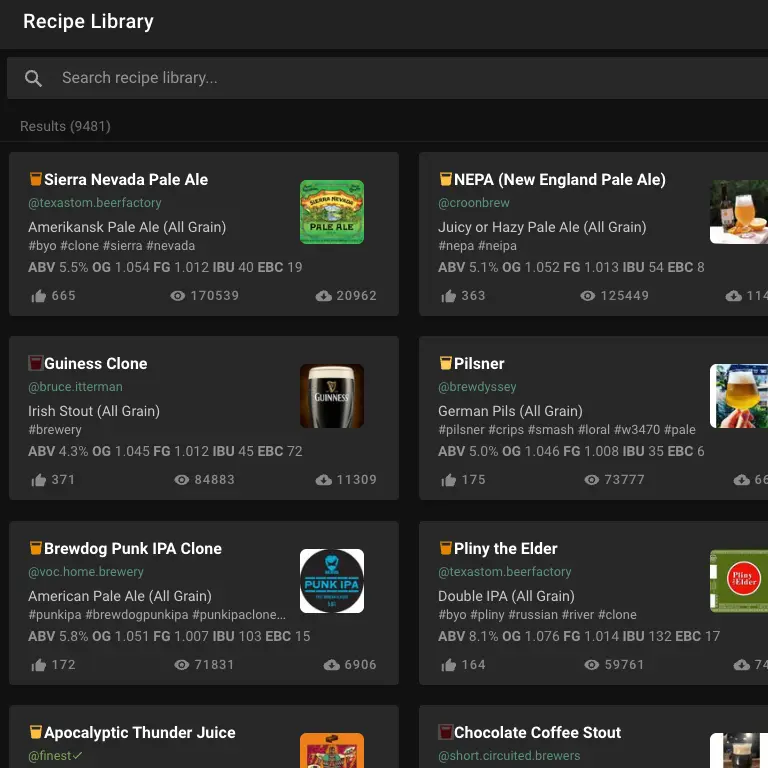Screen dimensions: 768x768
Task: Click the search magnifier icon
Action: (x=33, y=78)
